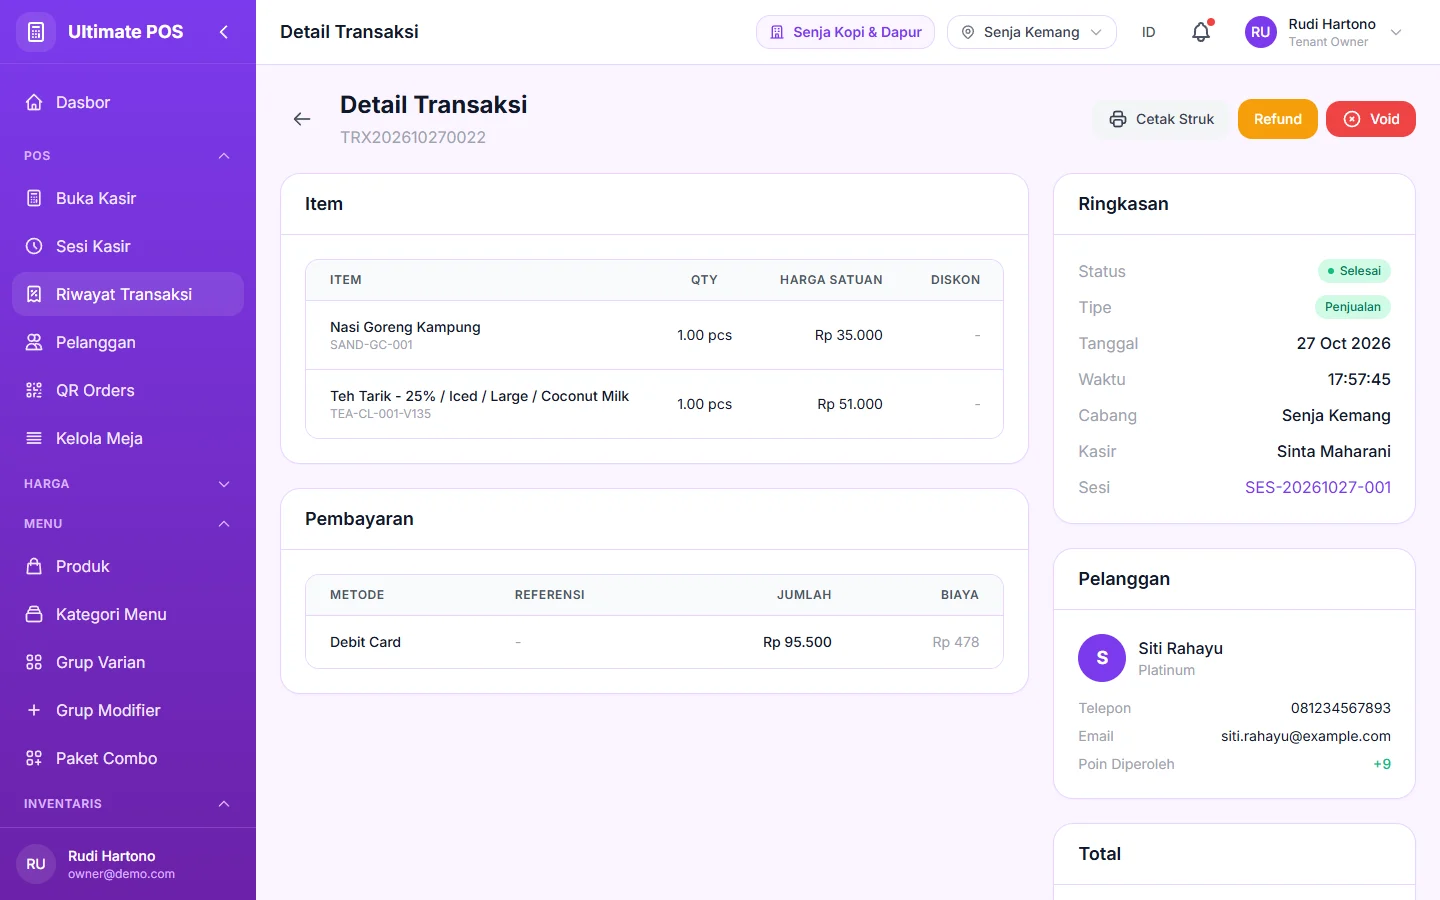Open session link SES-20261027-001

[1317, 487]
